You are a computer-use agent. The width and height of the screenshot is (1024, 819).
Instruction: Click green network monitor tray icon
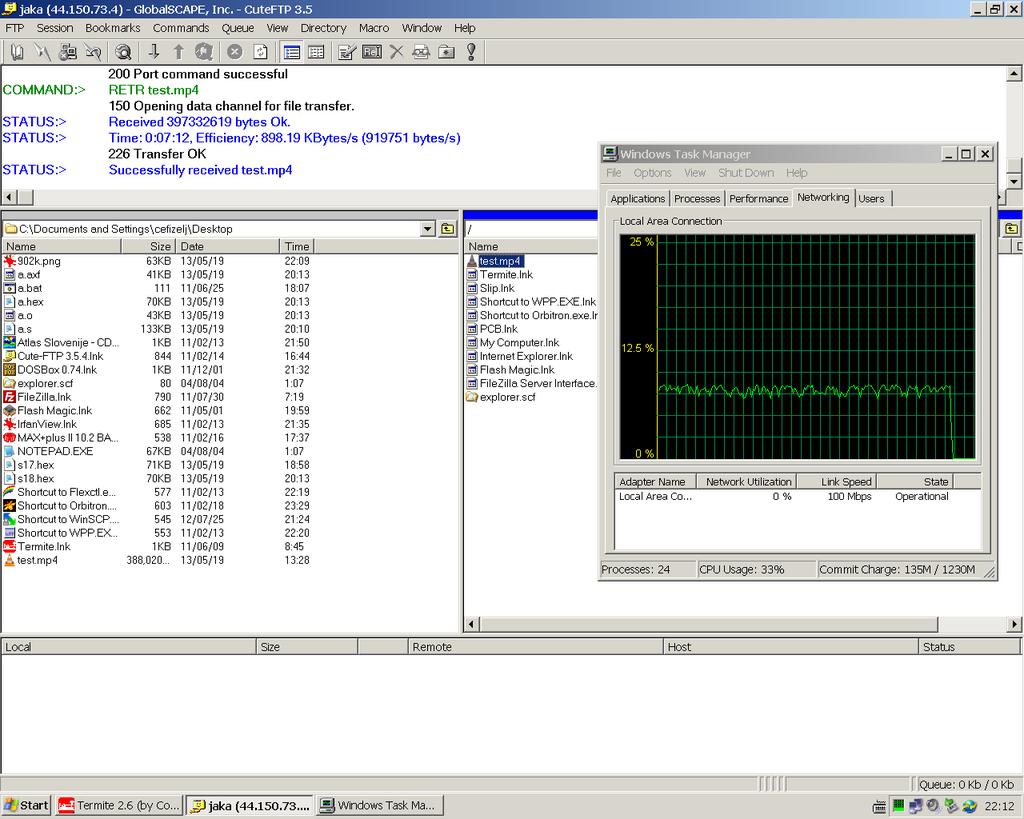(899, 806)
